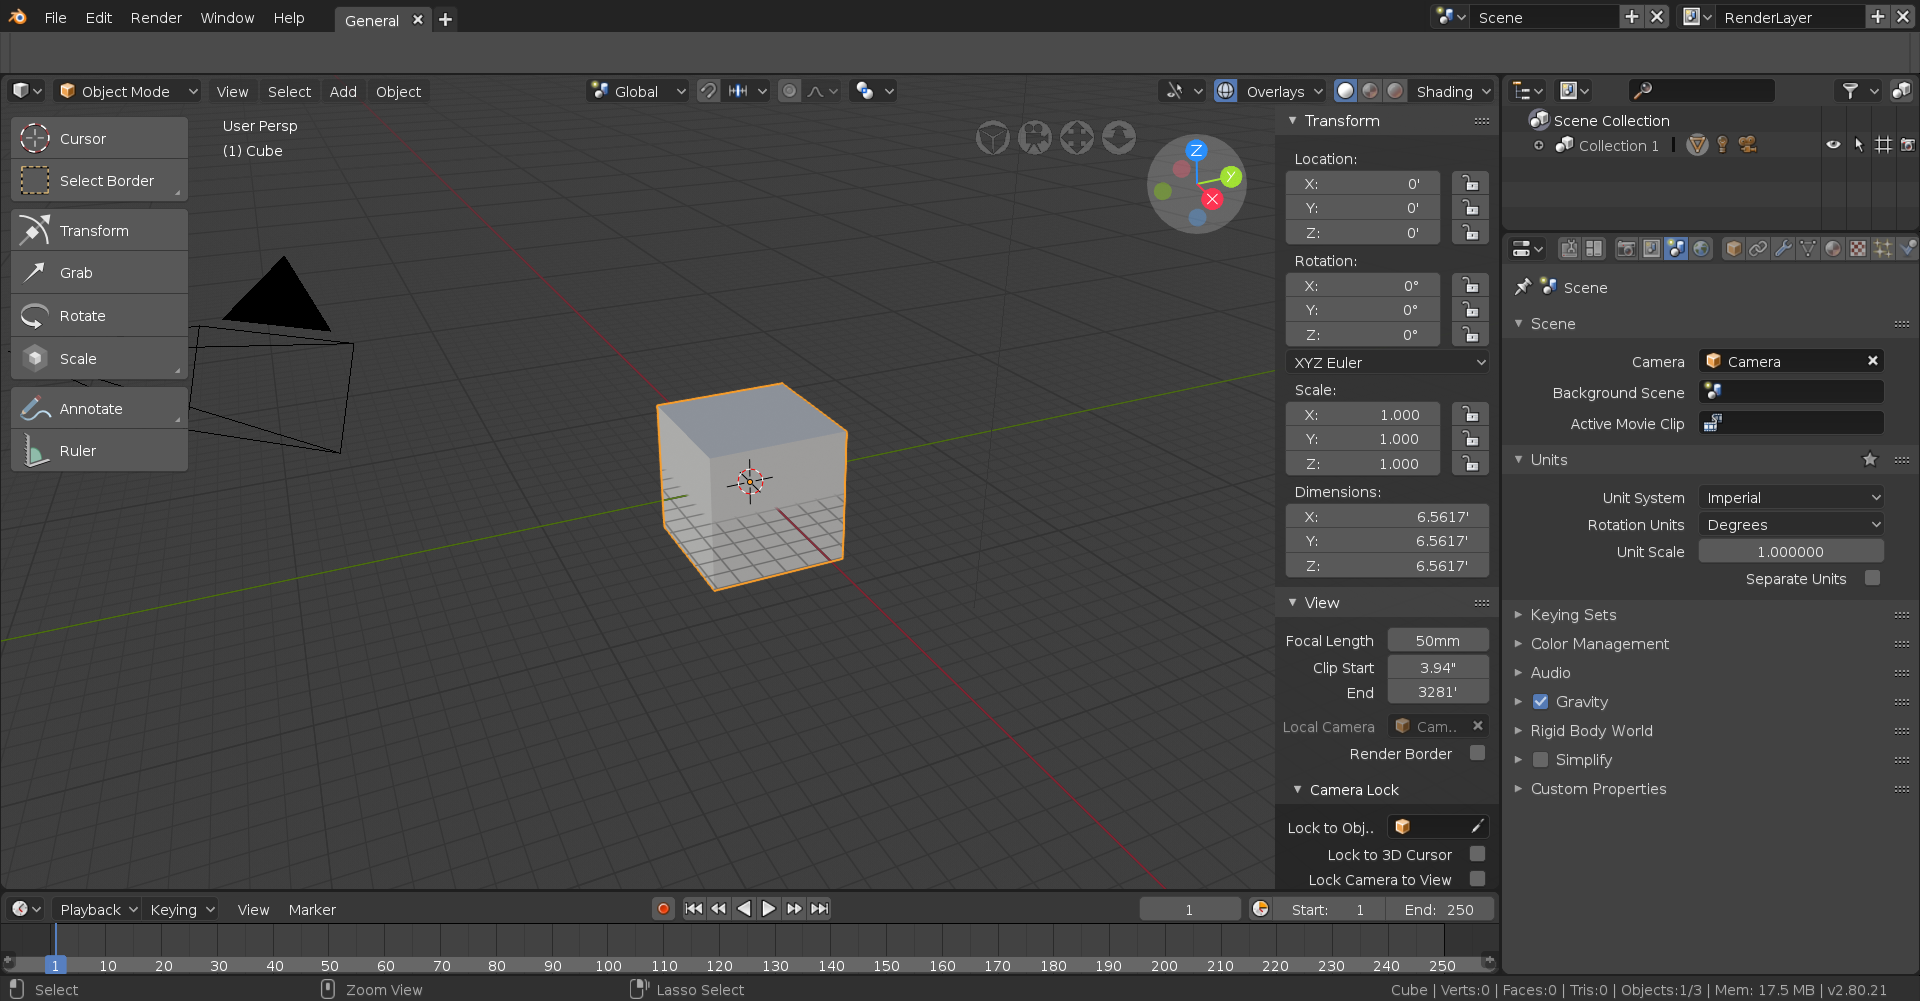Click the zoom view icon in viewport
Screen dimensions: 1920x1001
(1119, 138)
